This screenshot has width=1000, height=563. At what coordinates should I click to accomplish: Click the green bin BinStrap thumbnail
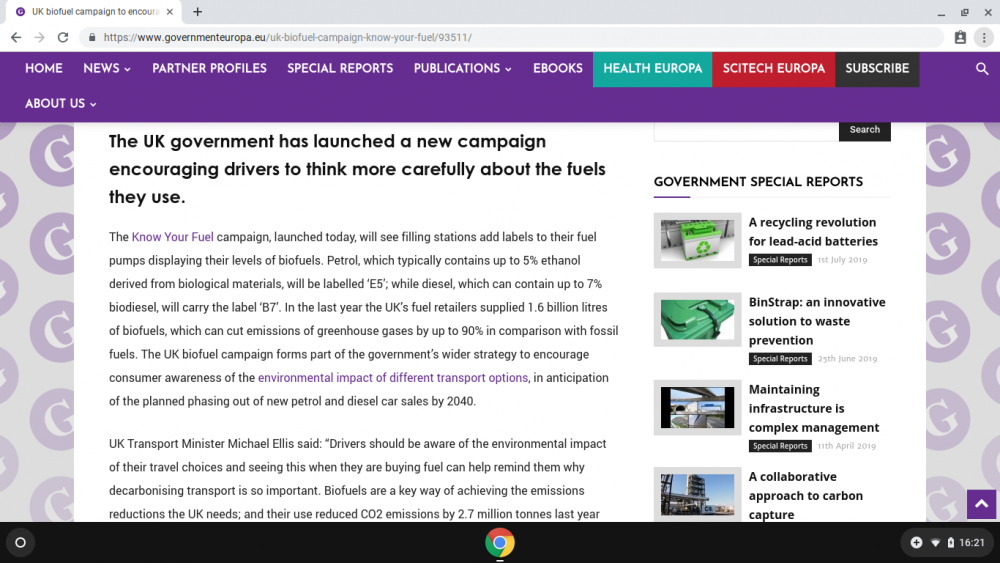[x=697, y=319]
